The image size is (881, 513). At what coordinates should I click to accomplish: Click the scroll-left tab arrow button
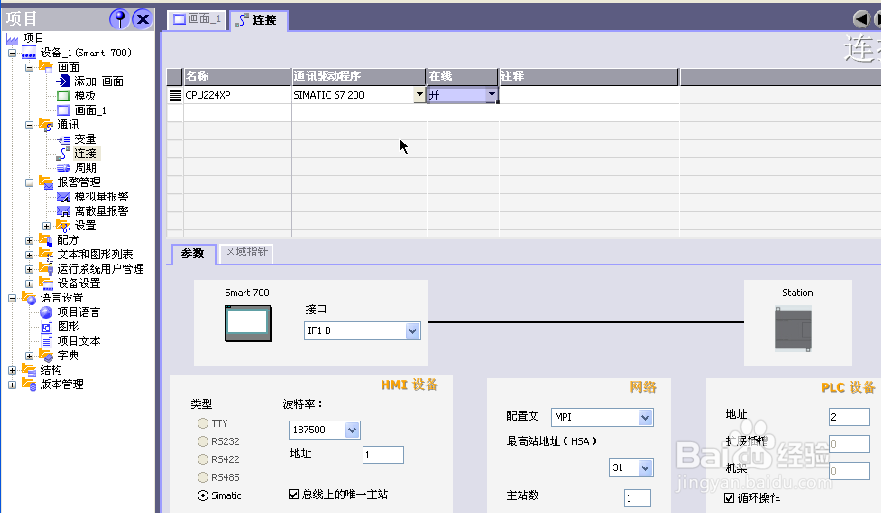pos(861,19)
